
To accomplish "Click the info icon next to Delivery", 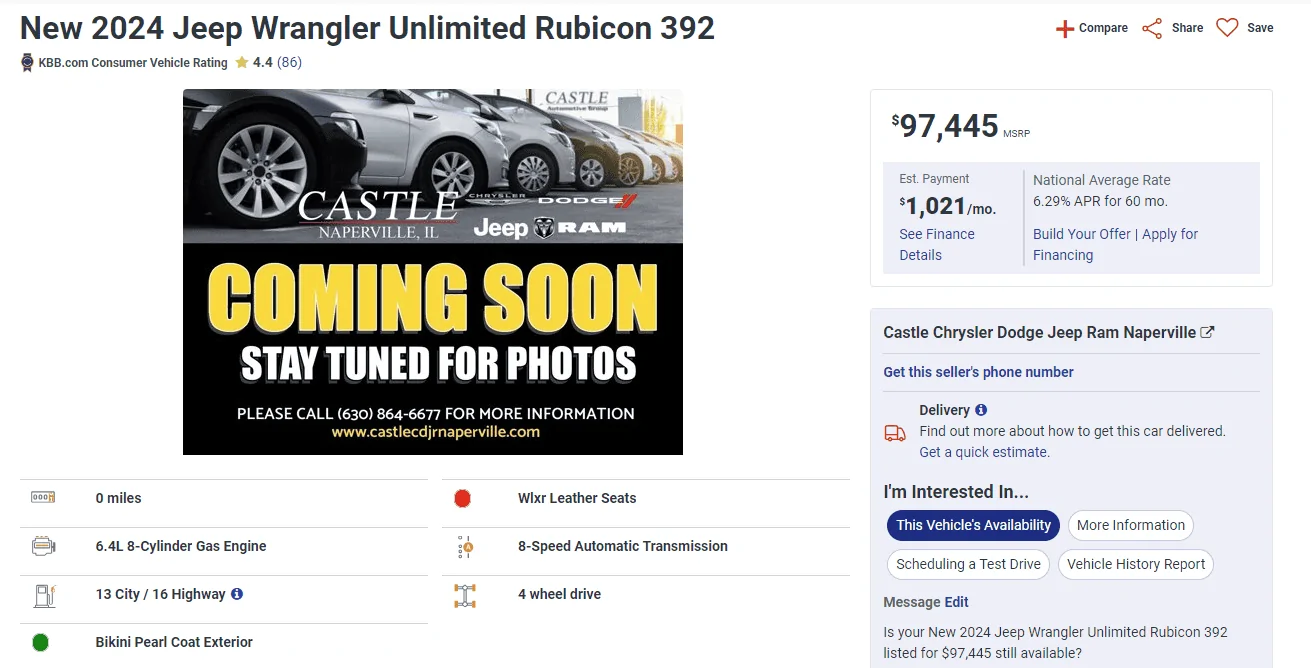I will point(981,410).
